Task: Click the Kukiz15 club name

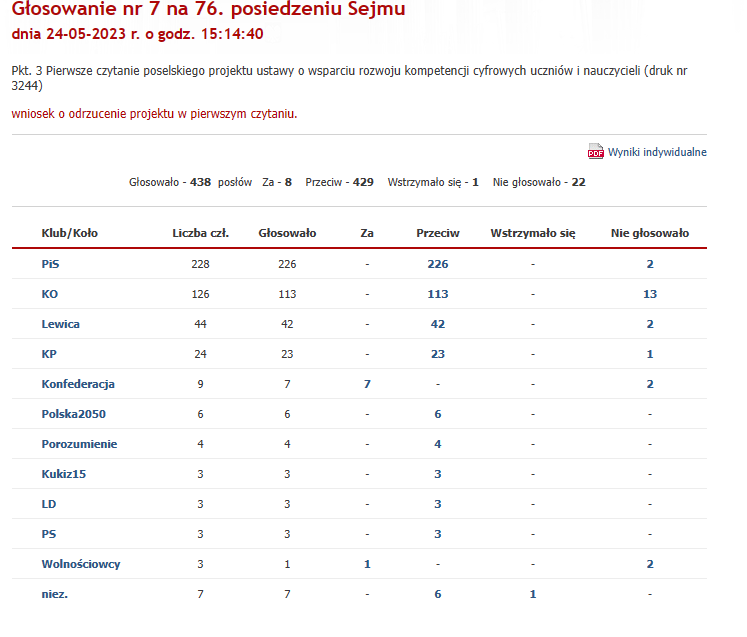Action: tap(64, 474)
